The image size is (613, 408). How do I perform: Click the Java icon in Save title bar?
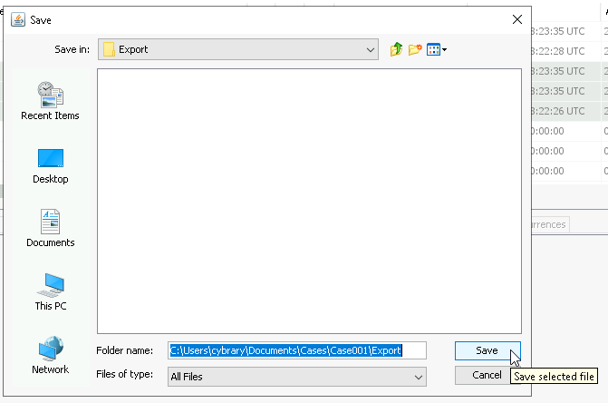(x=18, y=20)
